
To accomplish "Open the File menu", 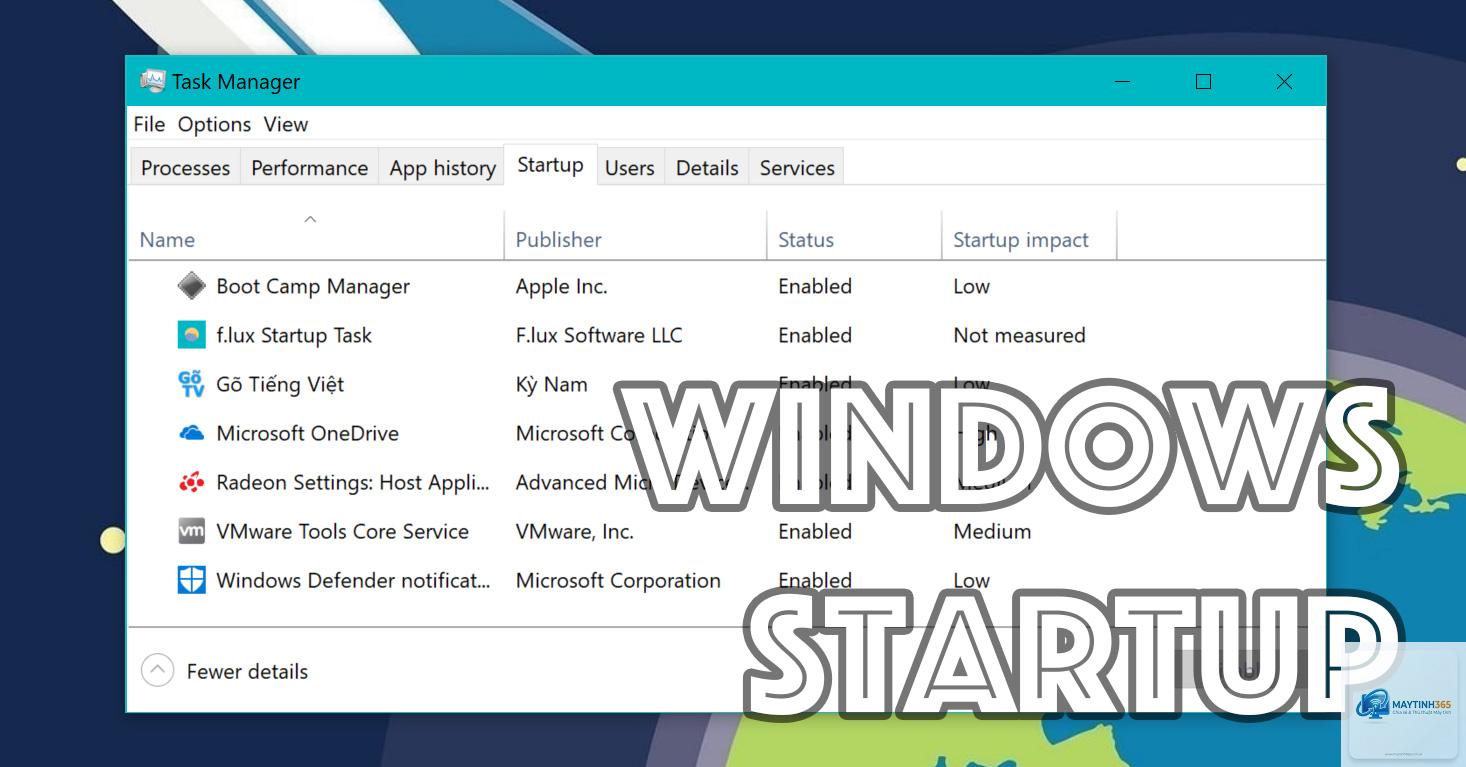I will (149, 124).
